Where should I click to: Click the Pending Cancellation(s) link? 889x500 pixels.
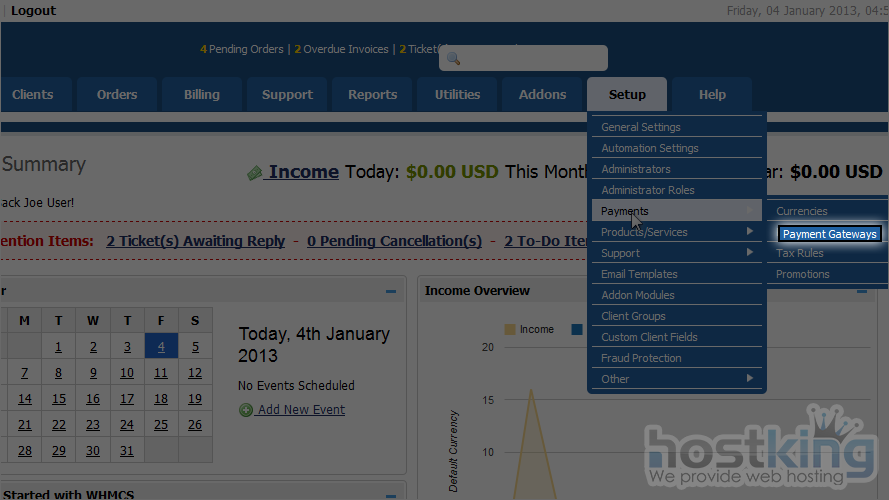click(x=394, y=241)
